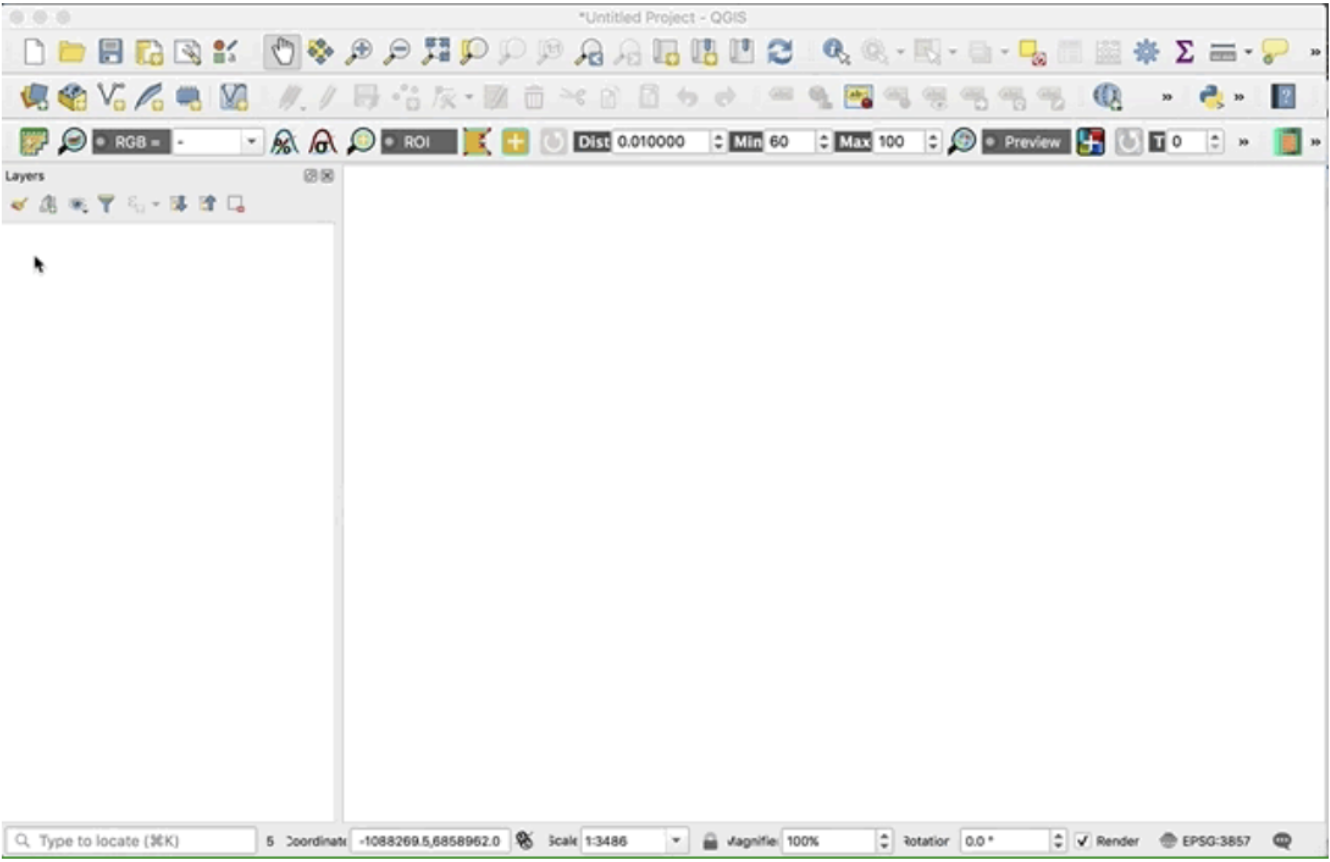
Task: Save the project using the floppy disk icon
Action: pos(110,52)
